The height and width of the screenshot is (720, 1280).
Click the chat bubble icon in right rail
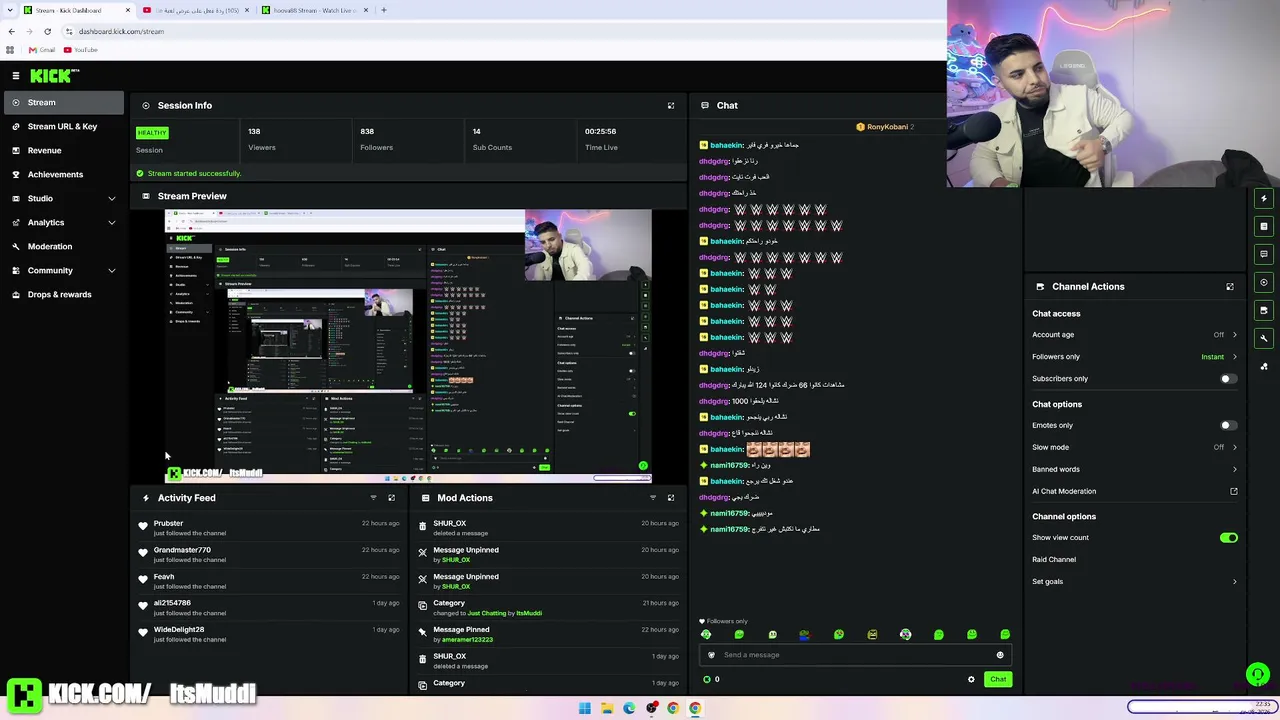pyautogui.click(x=1264, y=254)
